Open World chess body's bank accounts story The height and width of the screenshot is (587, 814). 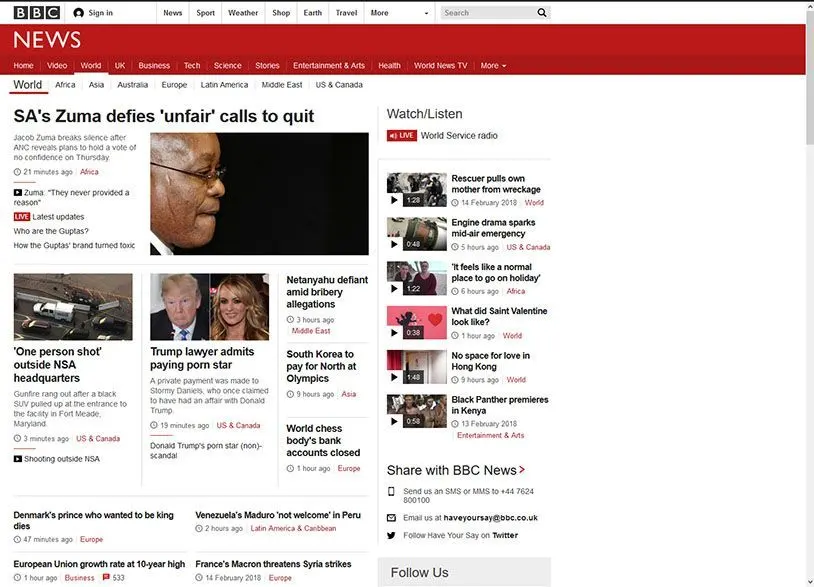point(323,440)
